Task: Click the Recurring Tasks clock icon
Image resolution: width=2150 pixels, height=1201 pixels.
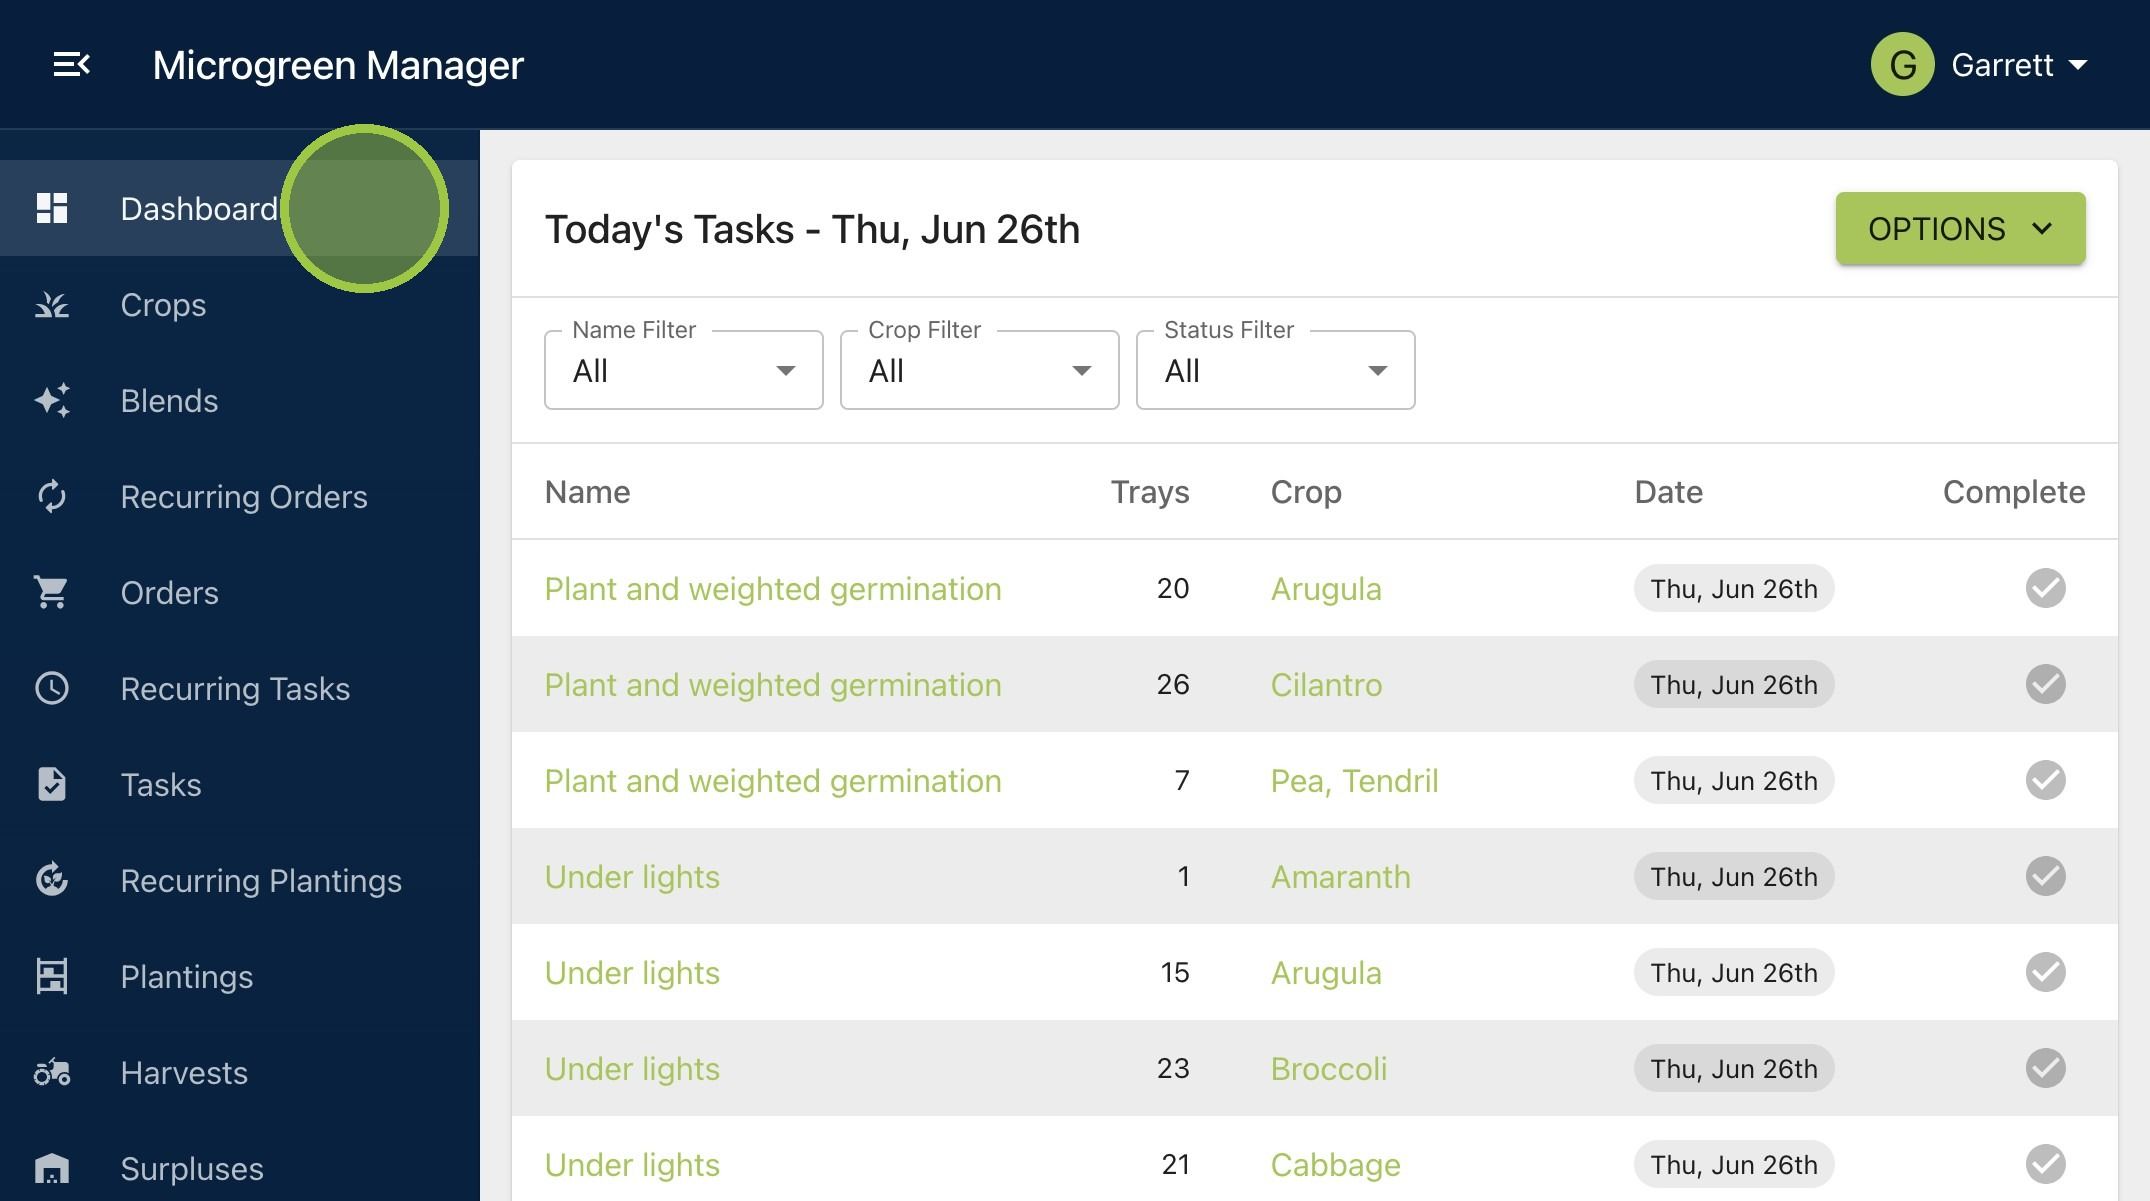Action: (52, 688)
